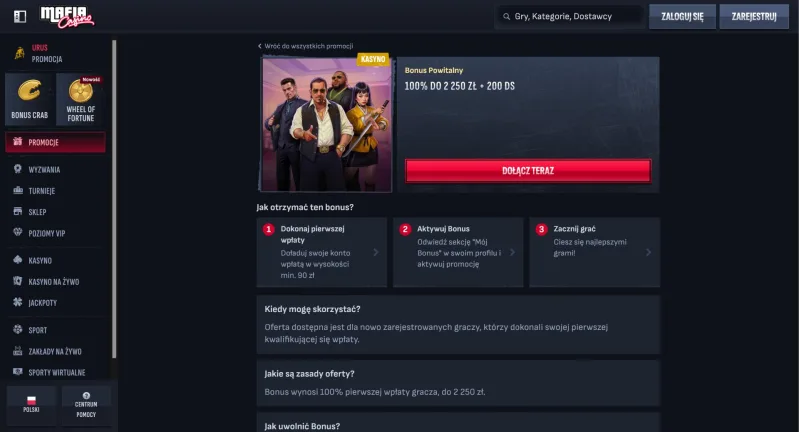Image resolution: width=799 pixels, height=432 pixels.
Task: Click the Sporty wirtualne icon
Action: 18,372
